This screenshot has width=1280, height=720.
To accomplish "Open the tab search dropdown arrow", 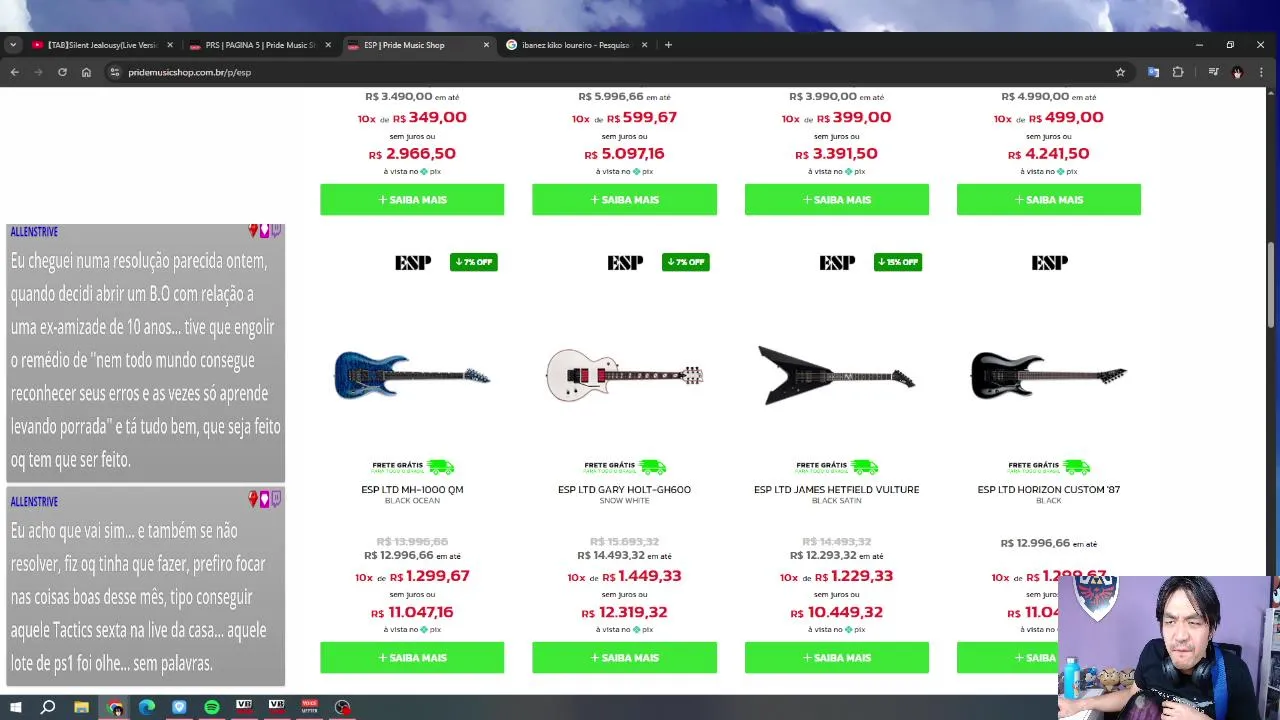I will (x=12, y=45).
